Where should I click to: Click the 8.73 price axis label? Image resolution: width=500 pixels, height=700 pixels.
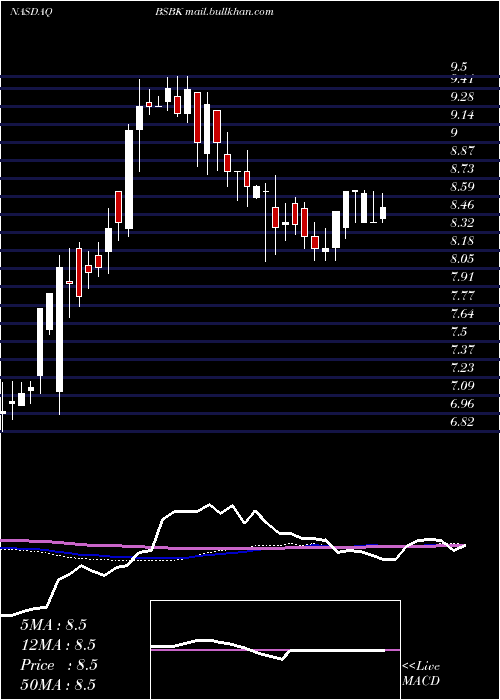462,169
